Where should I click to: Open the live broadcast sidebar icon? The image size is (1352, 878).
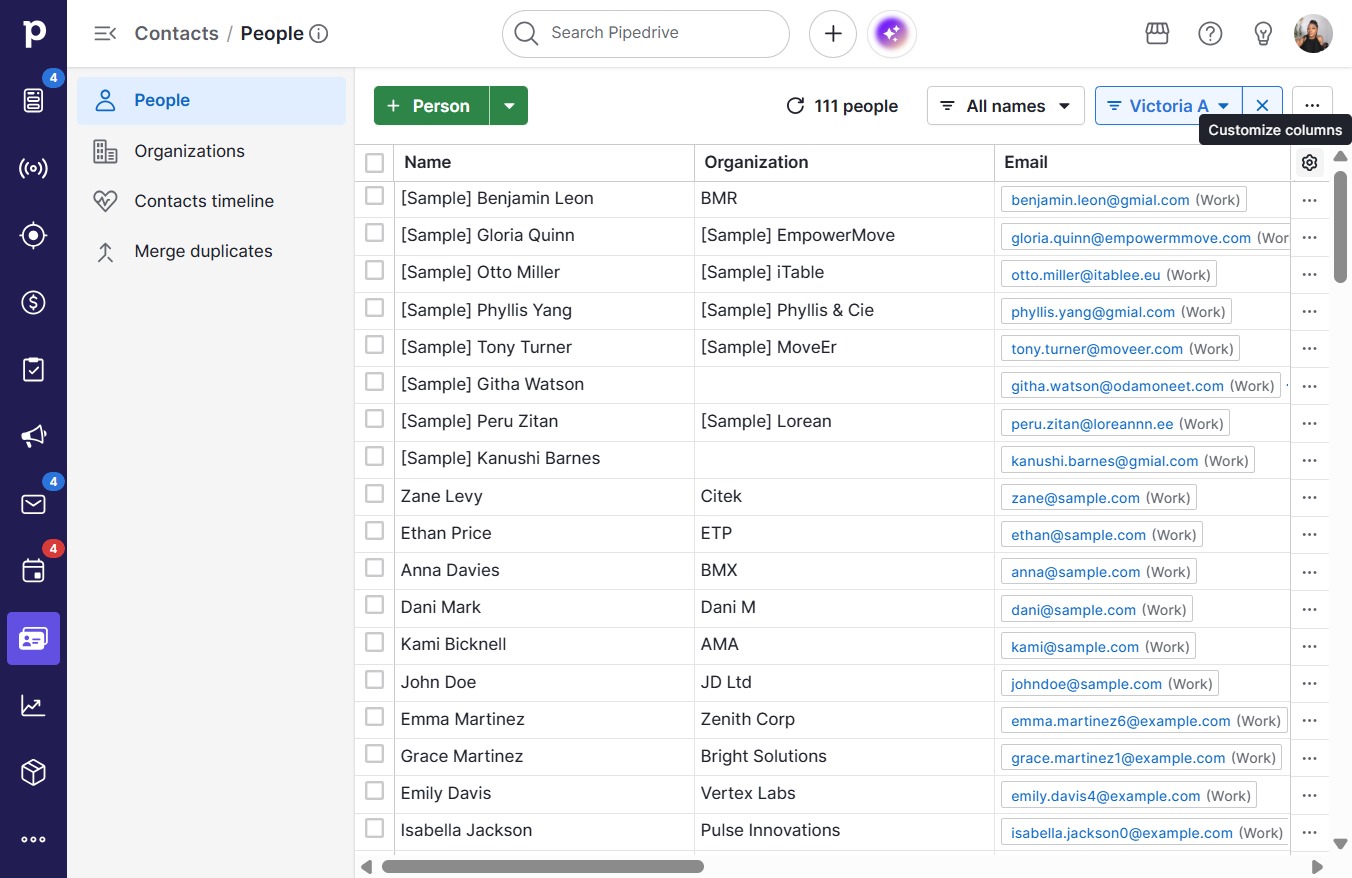tap(33, 168)
